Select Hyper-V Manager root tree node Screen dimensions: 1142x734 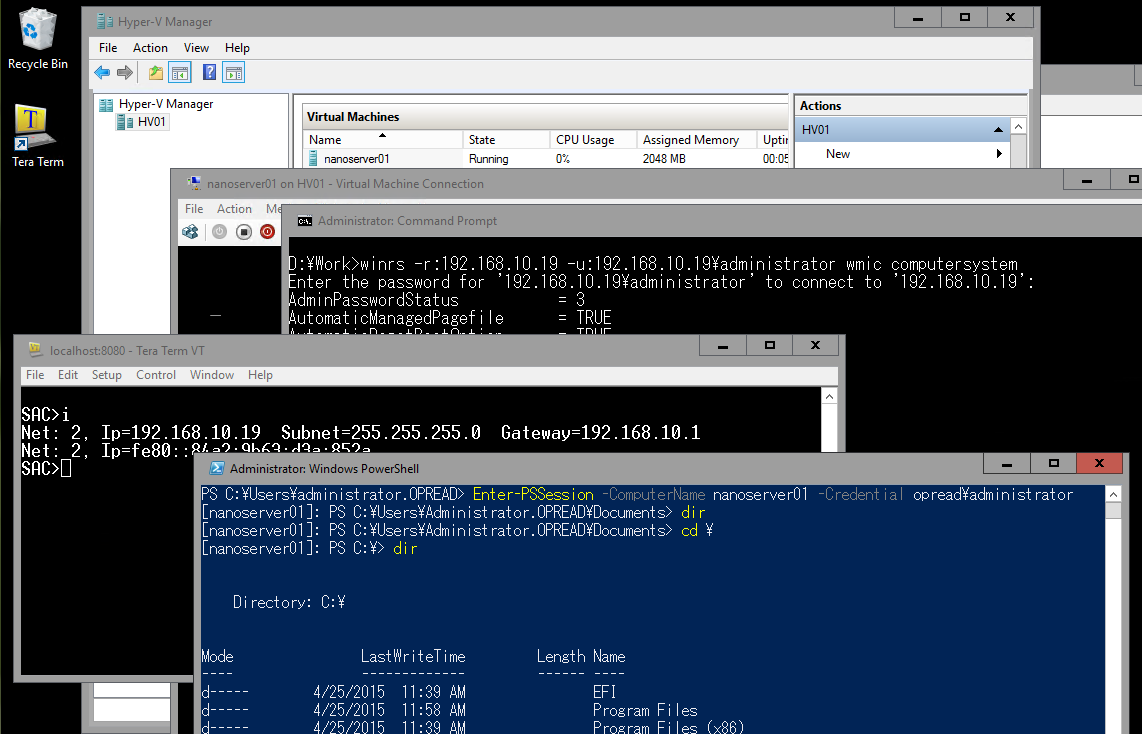point(166,104)
